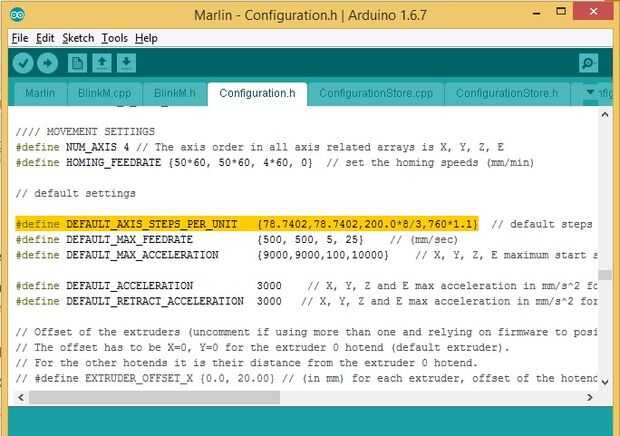
Task: Switch to the ConfigurationStore.h tab
Action: click(507, 94)
